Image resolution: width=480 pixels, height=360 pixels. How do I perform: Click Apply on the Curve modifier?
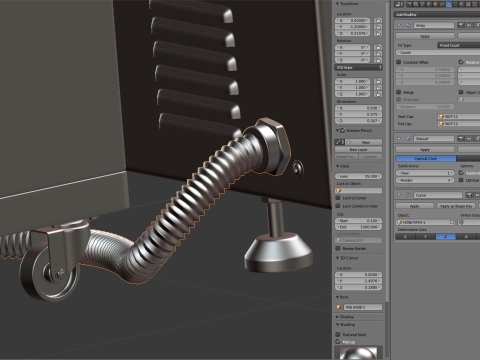click(x=415, y=206)
